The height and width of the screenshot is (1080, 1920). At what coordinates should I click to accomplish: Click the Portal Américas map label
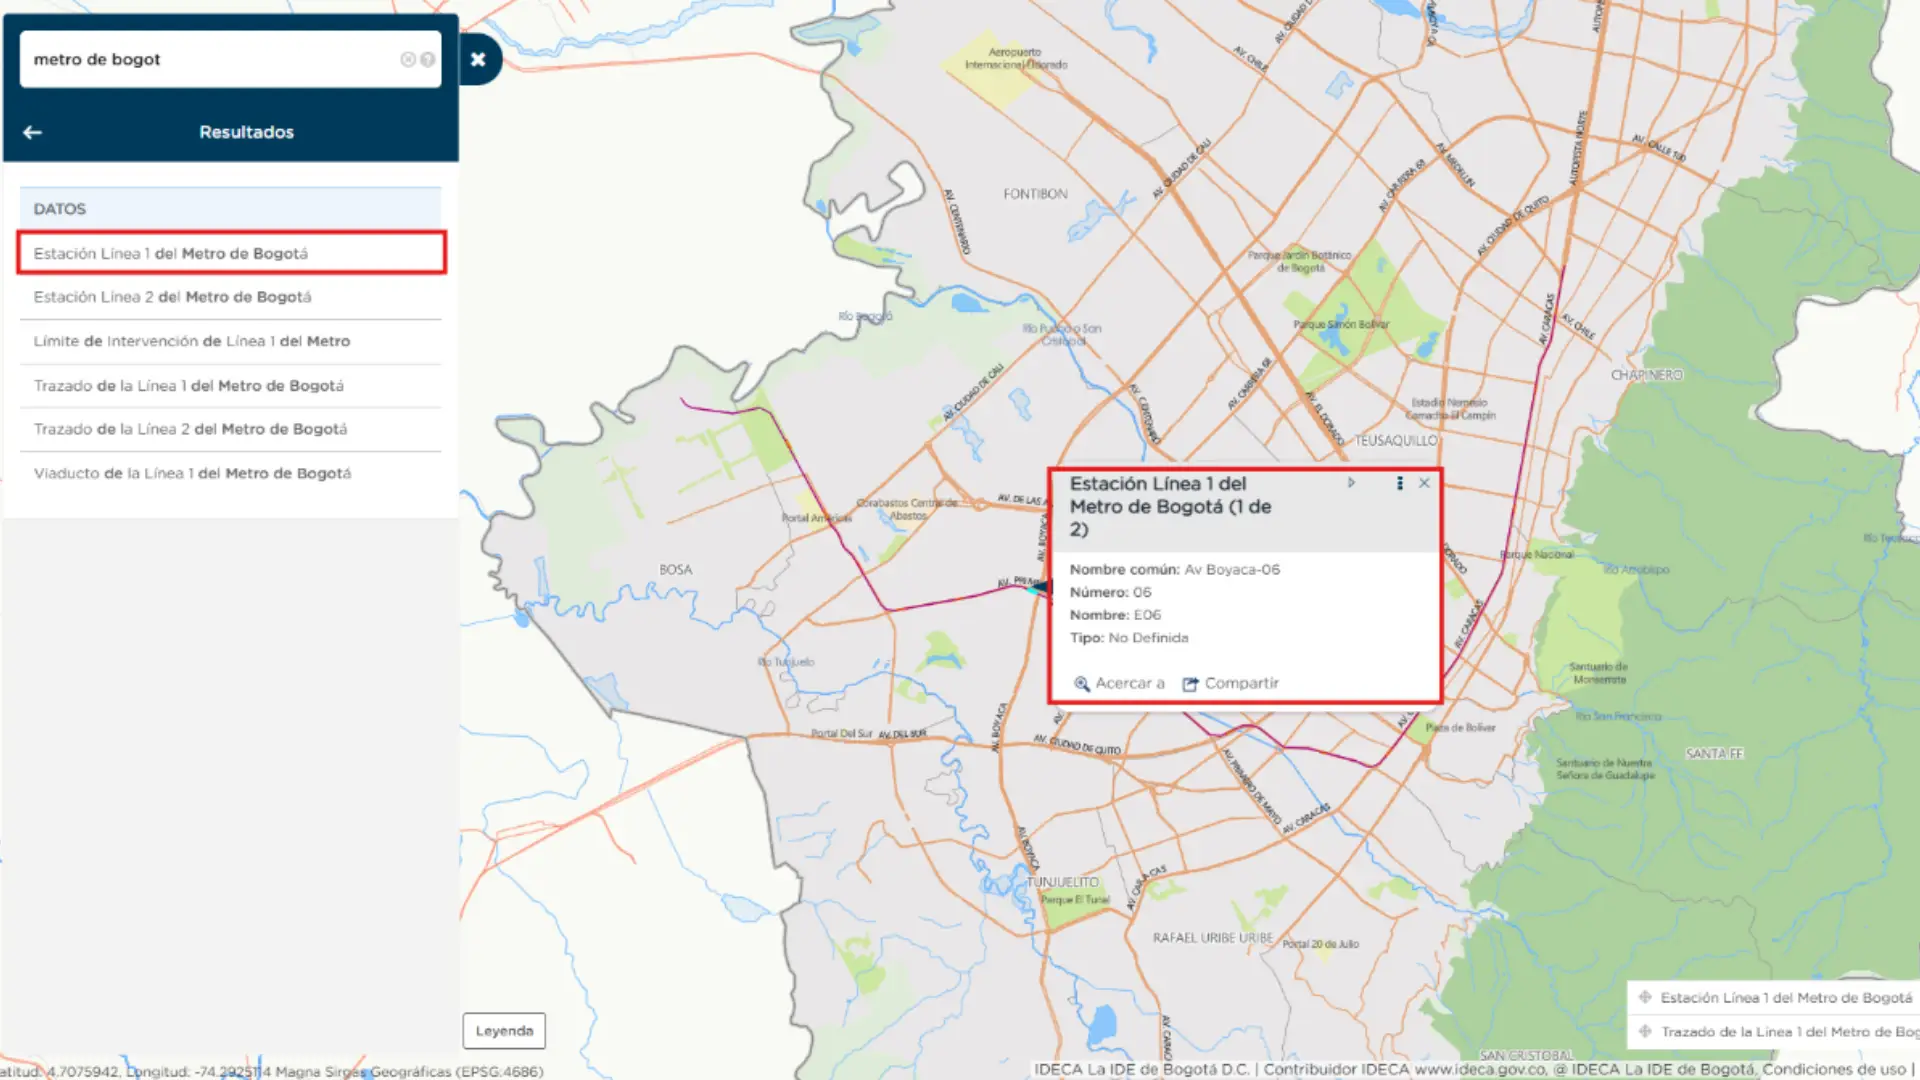[x=816, y=518]
